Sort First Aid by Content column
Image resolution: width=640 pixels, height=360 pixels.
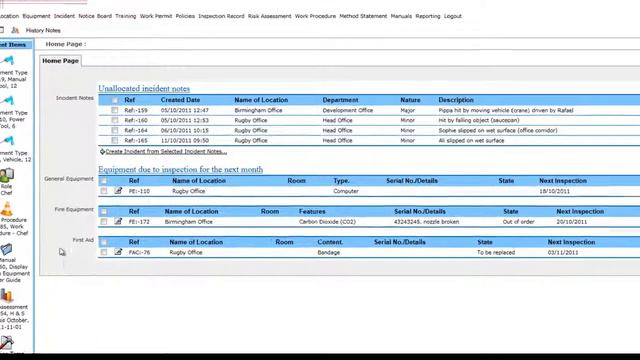[x=330, y=242]
